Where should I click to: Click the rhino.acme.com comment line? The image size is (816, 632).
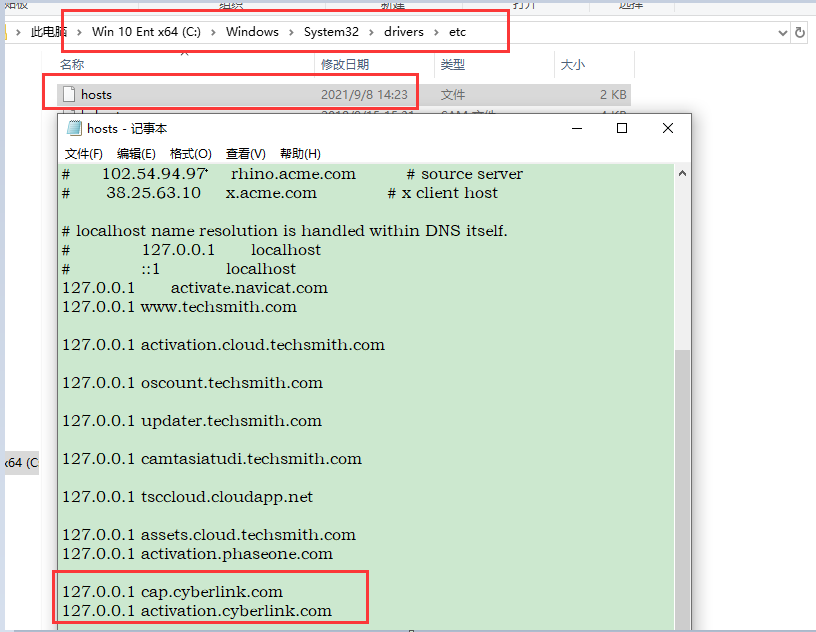click(x=292, y=173)
